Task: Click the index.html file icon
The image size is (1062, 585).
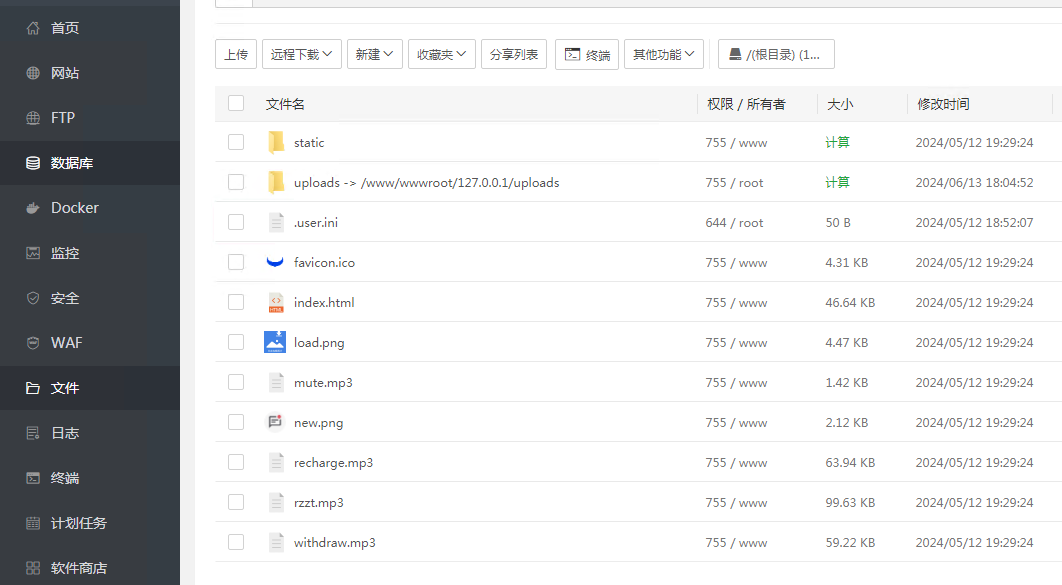Action: tap(276, 303)
